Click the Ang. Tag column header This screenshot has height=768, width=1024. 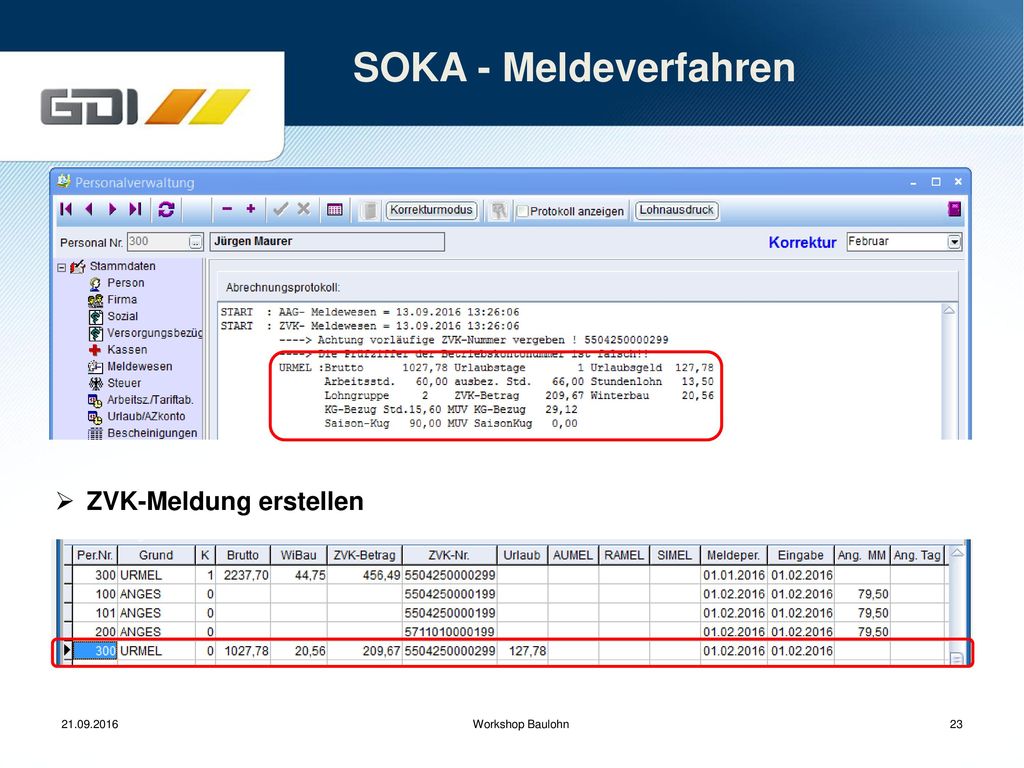[x=917, y=555]
